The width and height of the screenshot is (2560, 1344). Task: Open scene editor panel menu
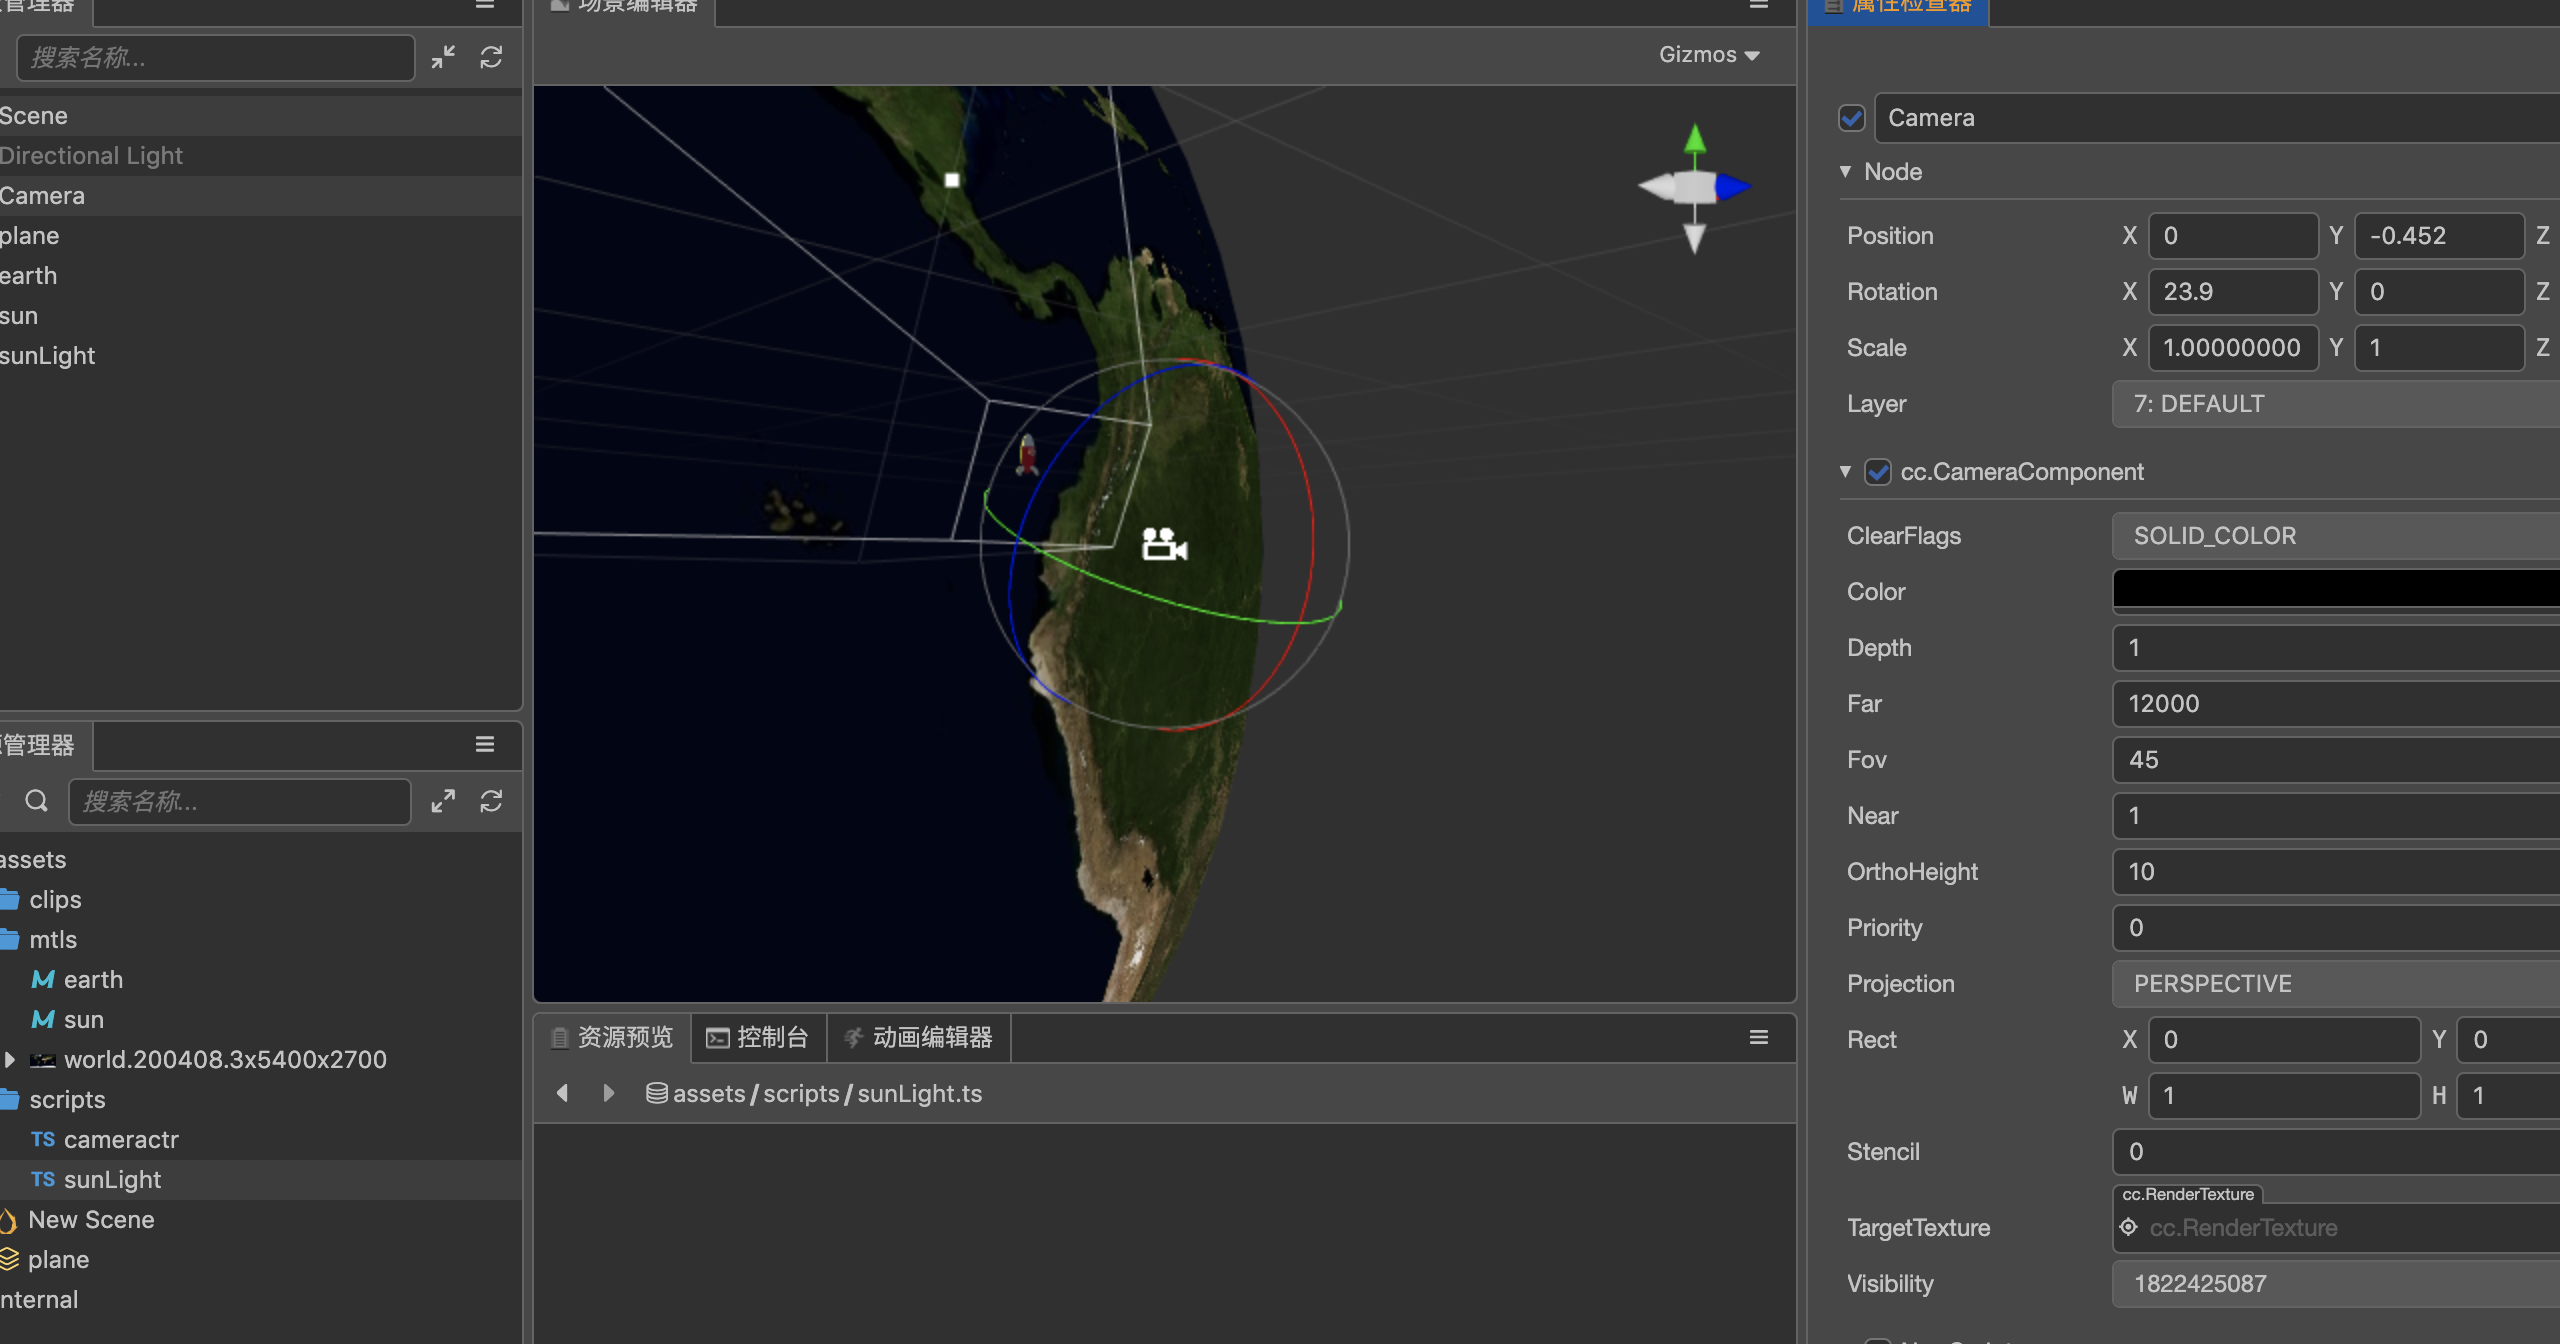(x=1759, y=5)
